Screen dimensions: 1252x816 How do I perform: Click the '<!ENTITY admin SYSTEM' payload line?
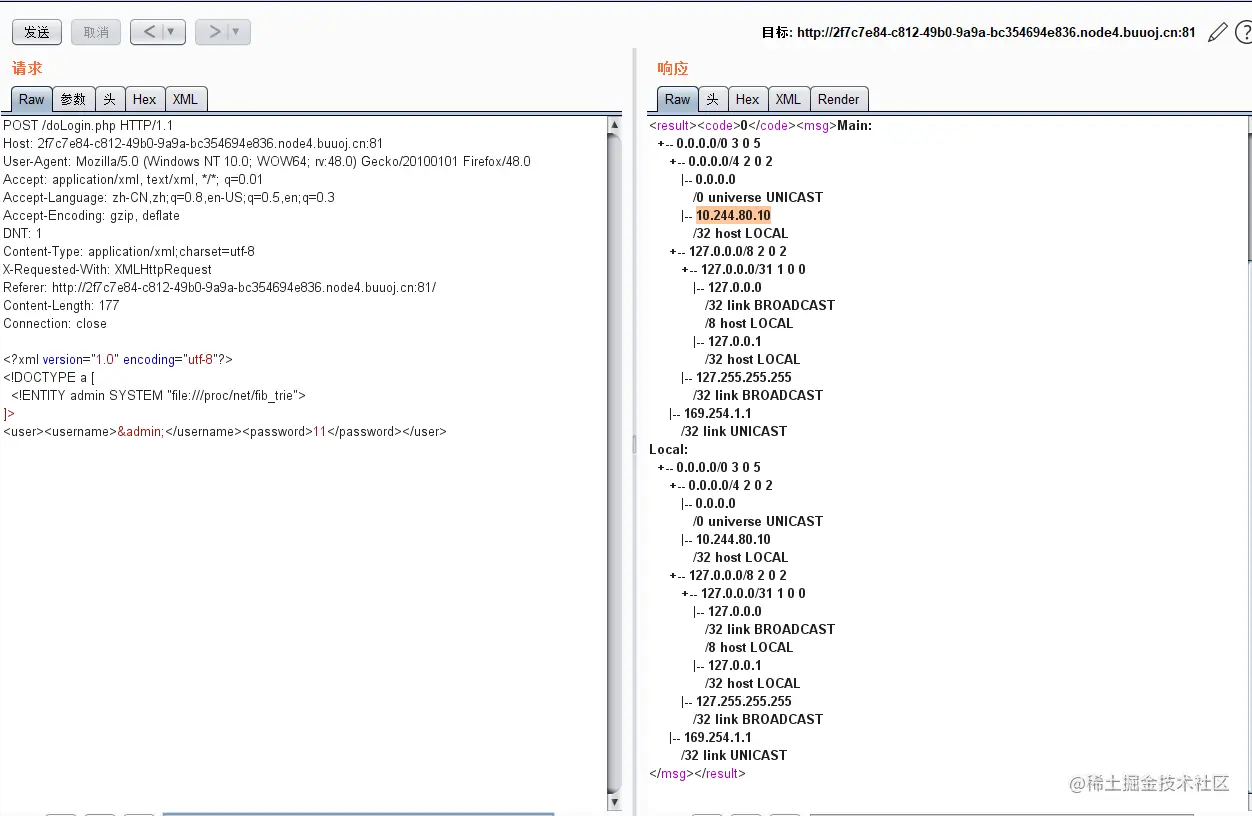click(x=158, y=395)
